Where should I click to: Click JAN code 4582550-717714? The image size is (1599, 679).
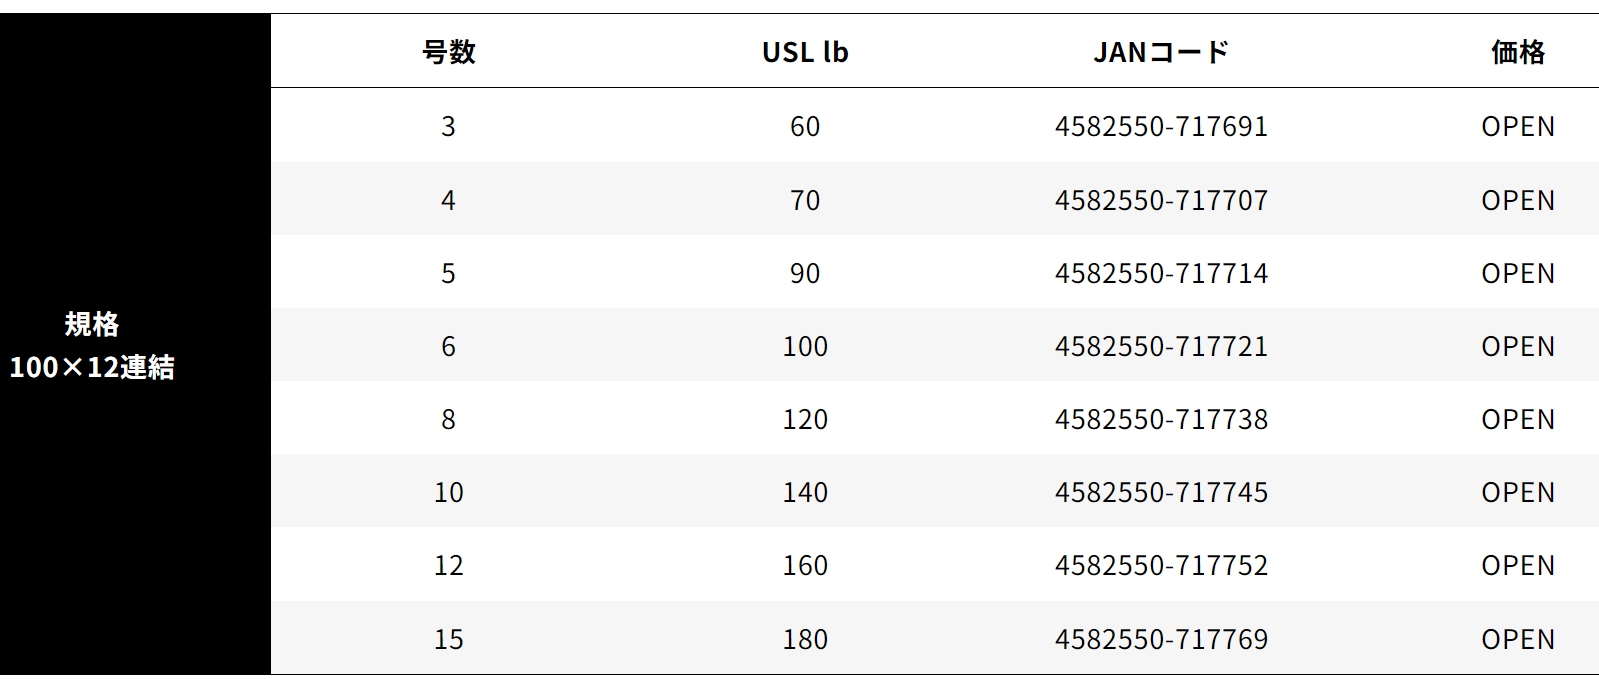click(x=1161, y=273)
